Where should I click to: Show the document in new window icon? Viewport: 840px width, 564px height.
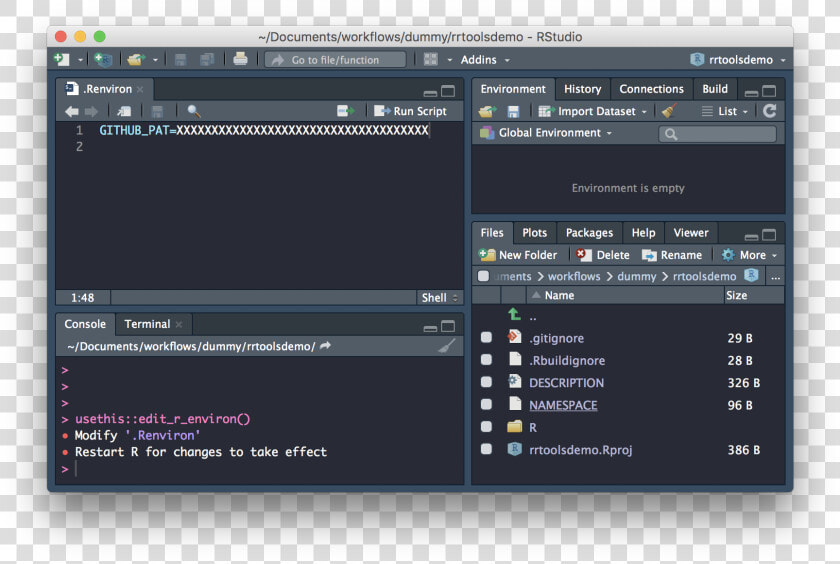(x=124, y=111)
